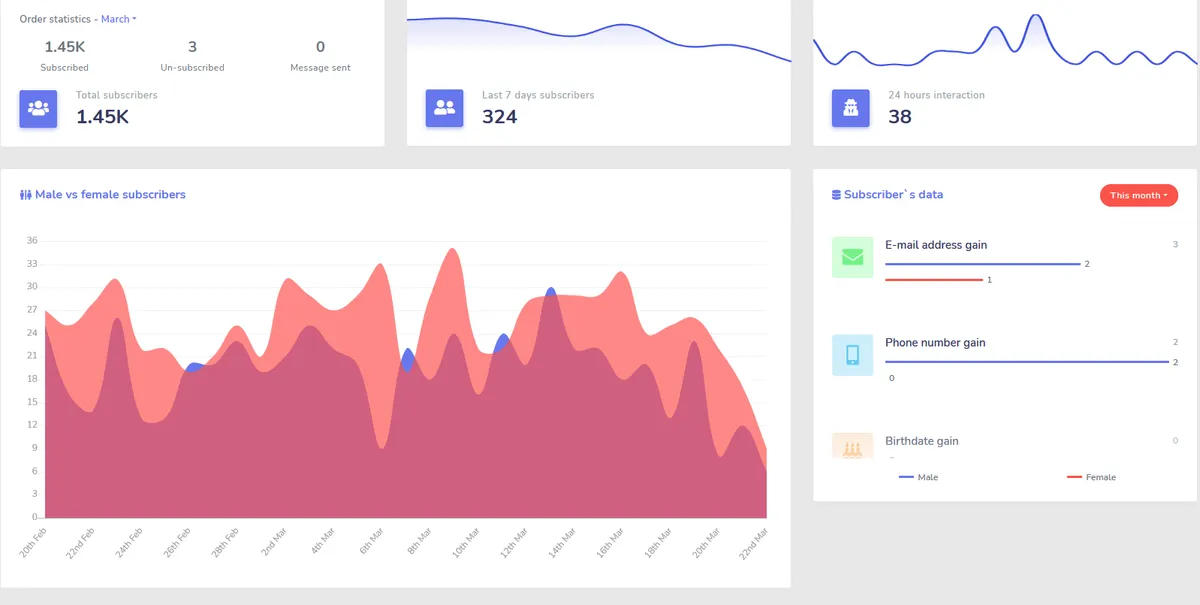Click the Phone number gain mobile icon
Viewport: 1200px width, 605px height.
[x=852, y=355]
